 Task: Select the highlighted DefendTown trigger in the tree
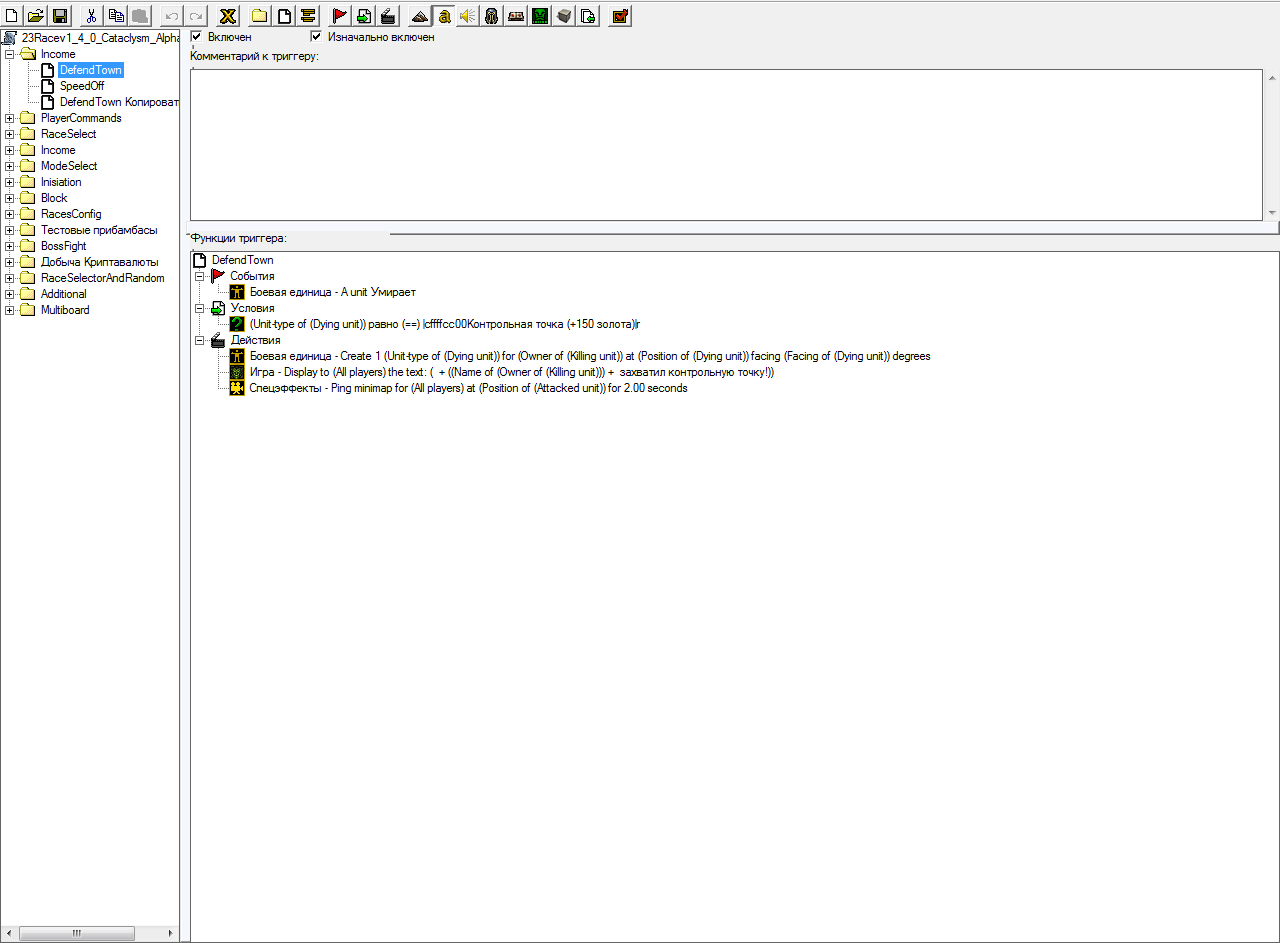click(90, 70)
